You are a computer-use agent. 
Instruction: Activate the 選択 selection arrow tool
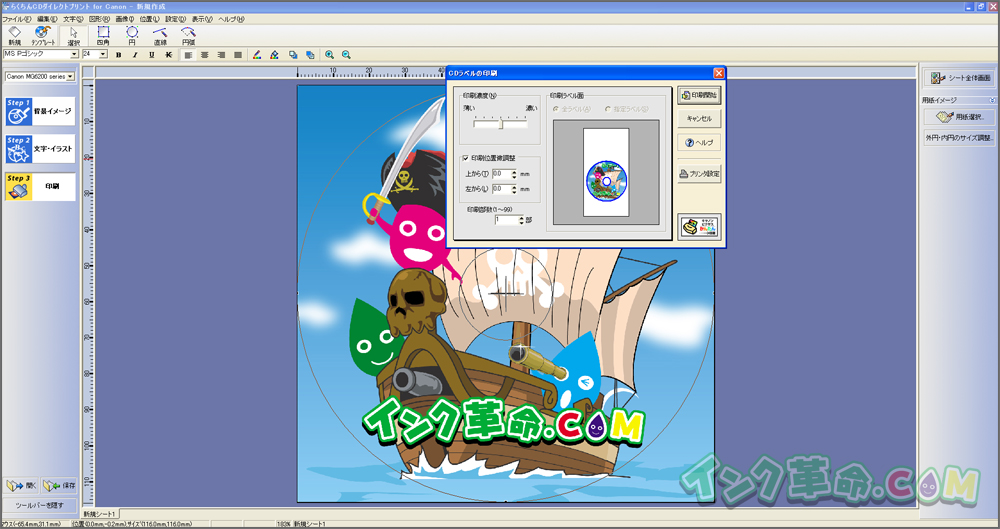(x=73, y=36)
